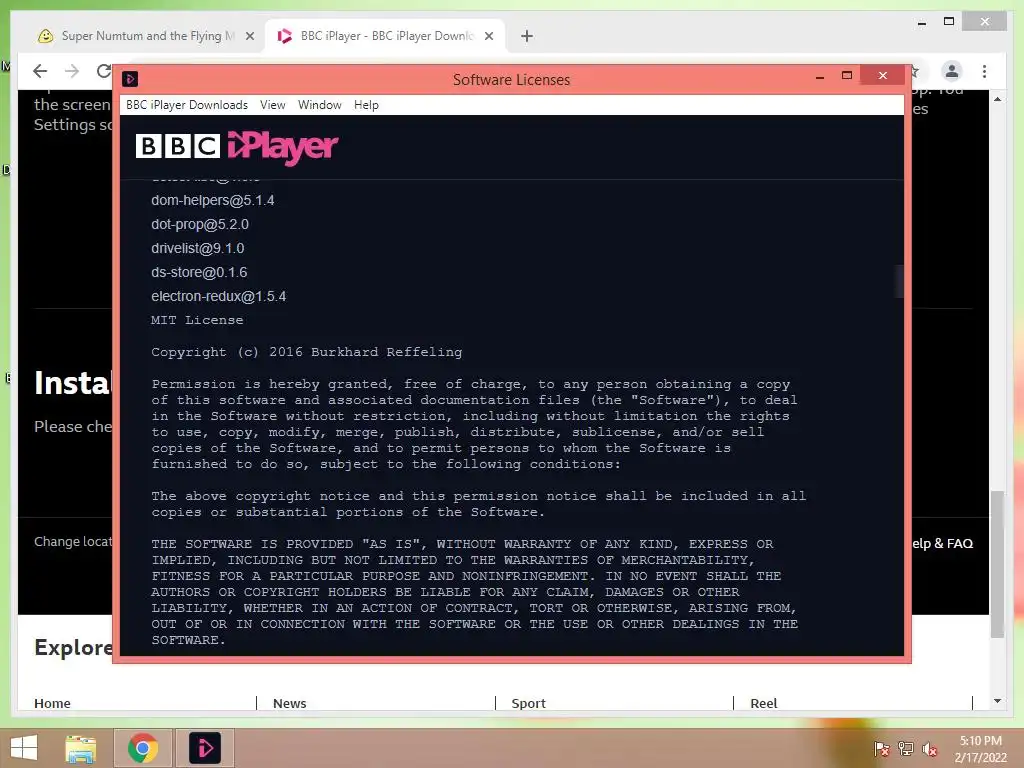The width and height of the screenshot is (1024, 768).
Task: Open the View menu
Action: click(x=272, y=105)
